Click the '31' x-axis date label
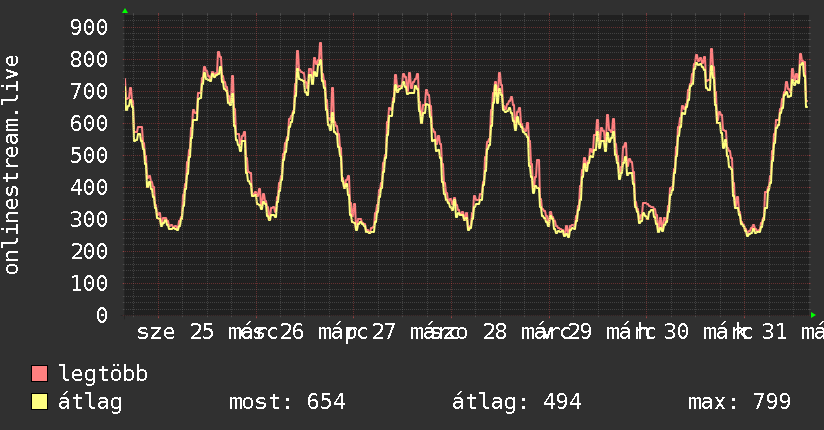The height and width of the screenshot is (430, 824). pos(774,332)
